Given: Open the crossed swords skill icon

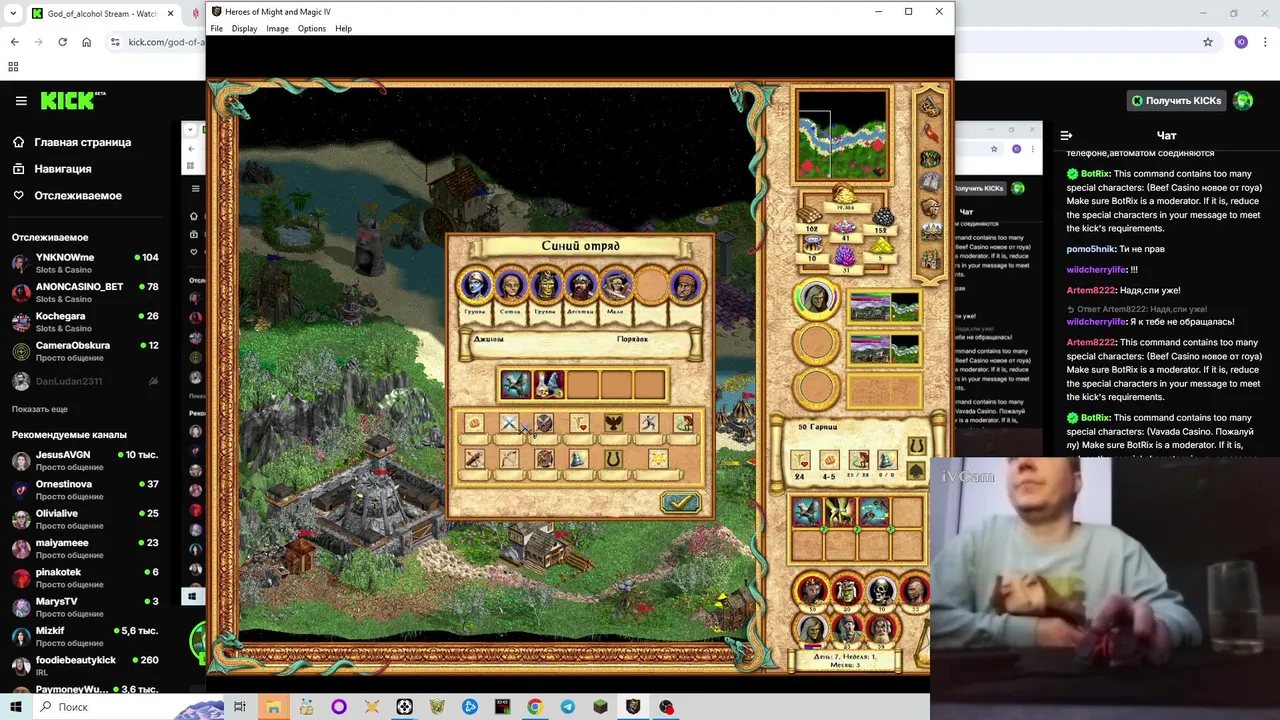Looking at the screenshot, I should tap(509, 424).
